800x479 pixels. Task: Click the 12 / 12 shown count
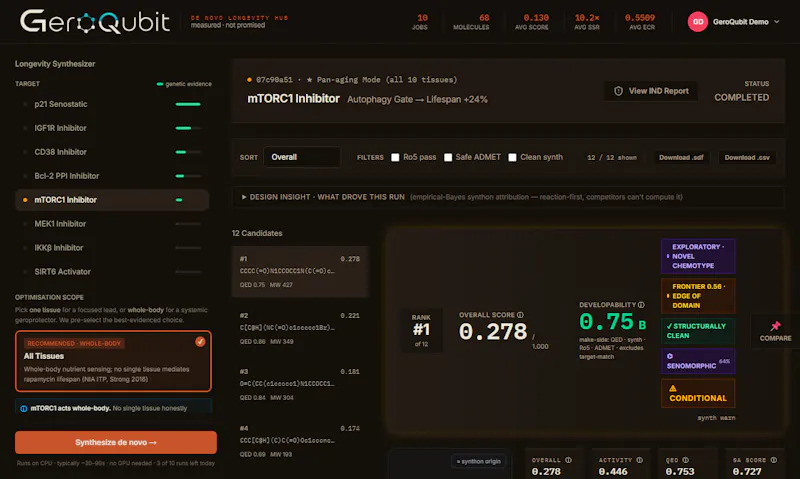pyautogui.click(x=612, y=158)
